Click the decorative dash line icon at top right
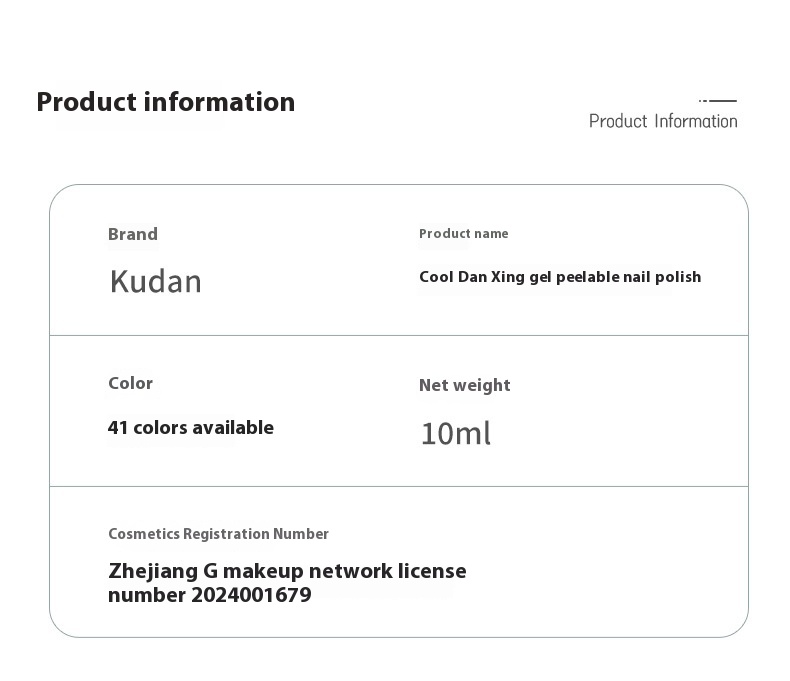 (x=718, y=101)
